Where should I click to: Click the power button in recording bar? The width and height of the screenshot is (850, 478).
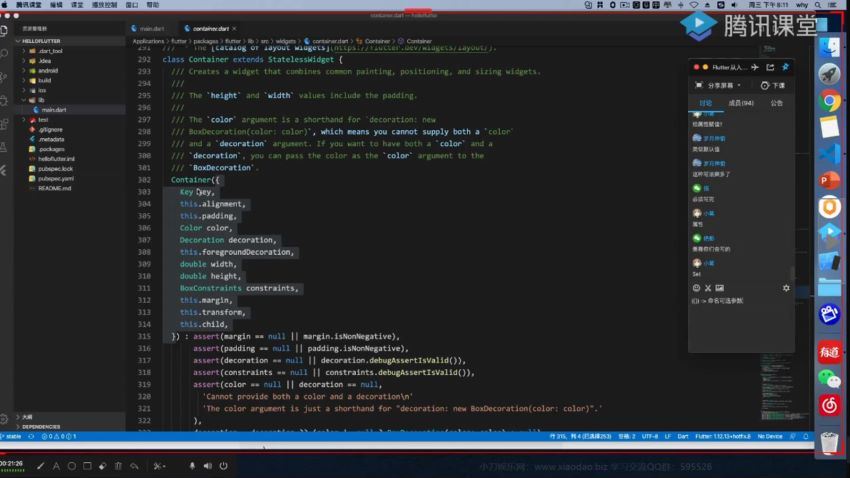[x=223, y=466]
